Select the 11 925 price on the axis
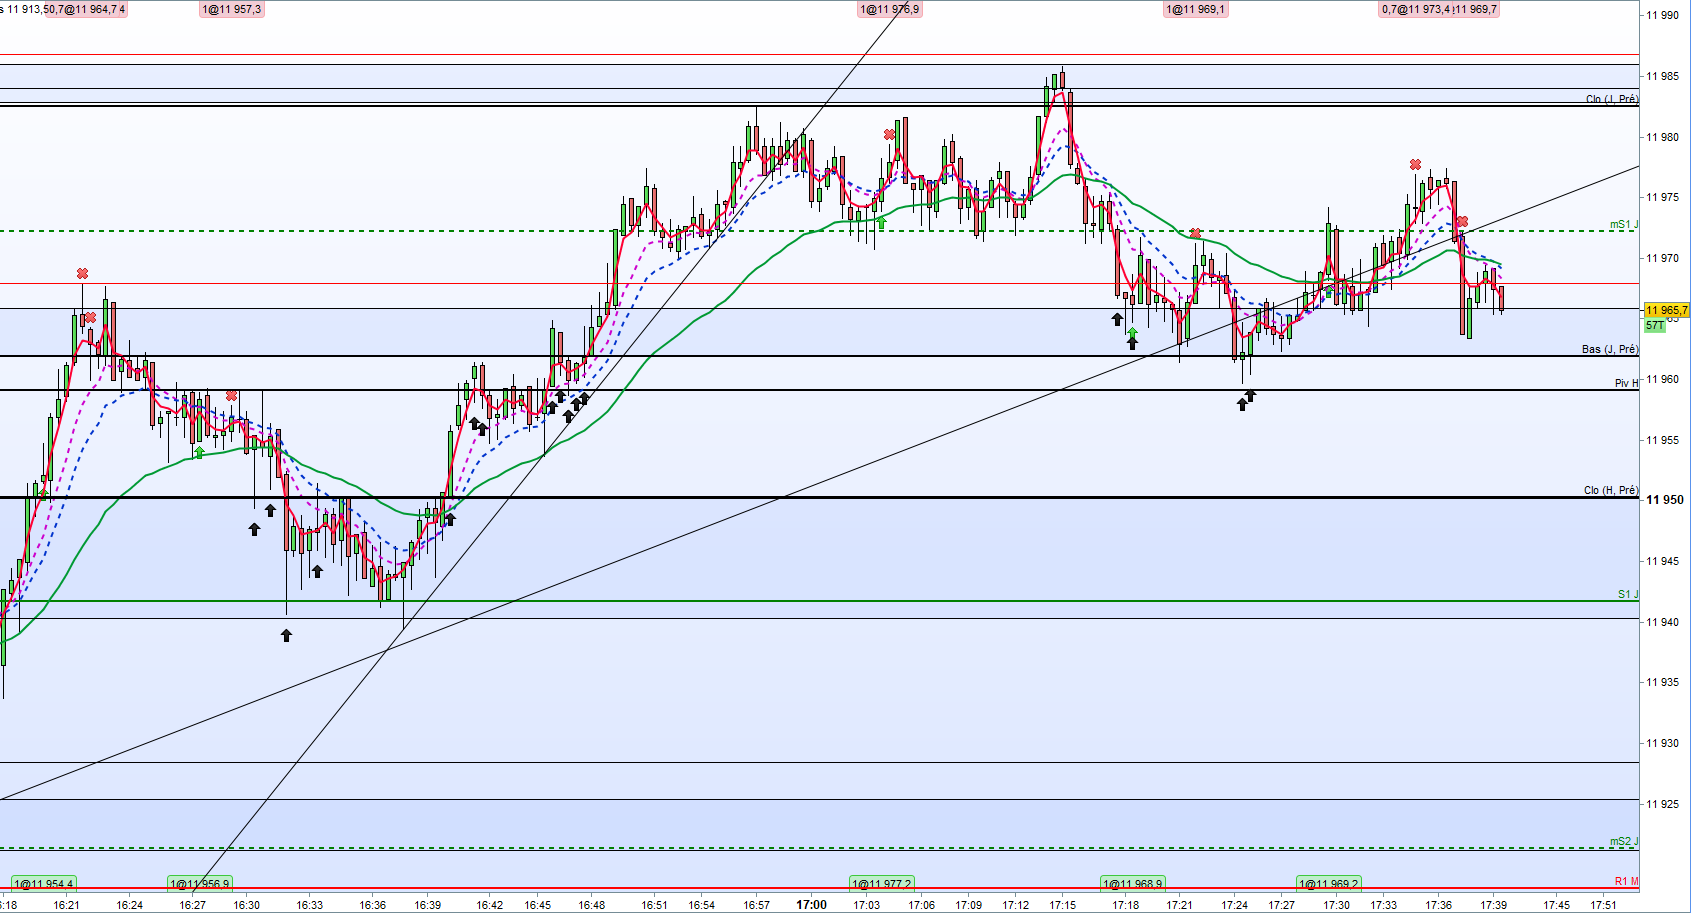The height and width of the screenshot is (913, 1691). (x=1662, y=804)
